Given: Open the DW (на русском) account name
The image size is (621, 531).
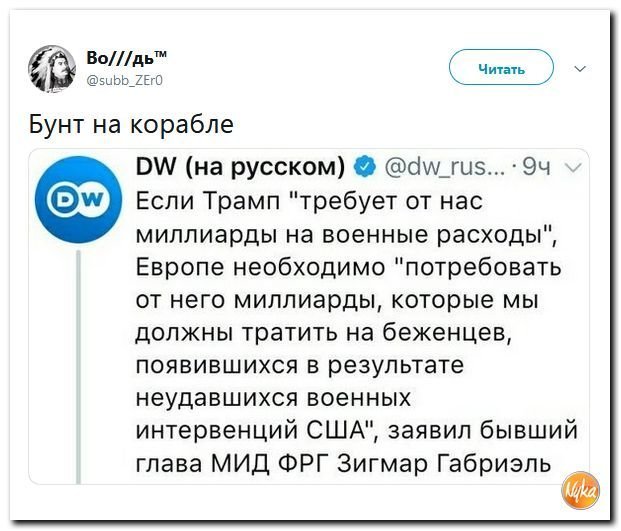Looking at the screenshot, I should point(240,167).
